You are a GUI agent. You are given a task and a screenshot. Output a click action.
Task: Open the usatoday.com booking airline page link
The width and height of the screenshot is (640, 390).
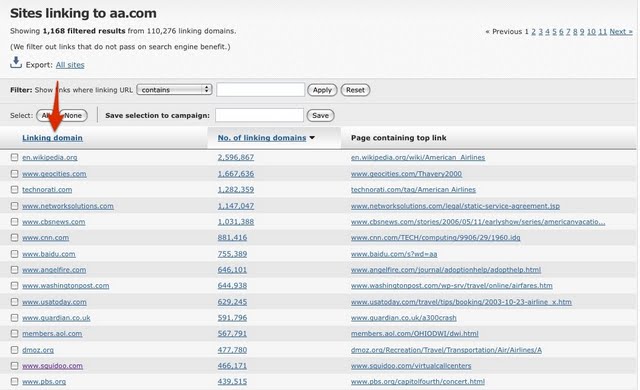[461, 302]
